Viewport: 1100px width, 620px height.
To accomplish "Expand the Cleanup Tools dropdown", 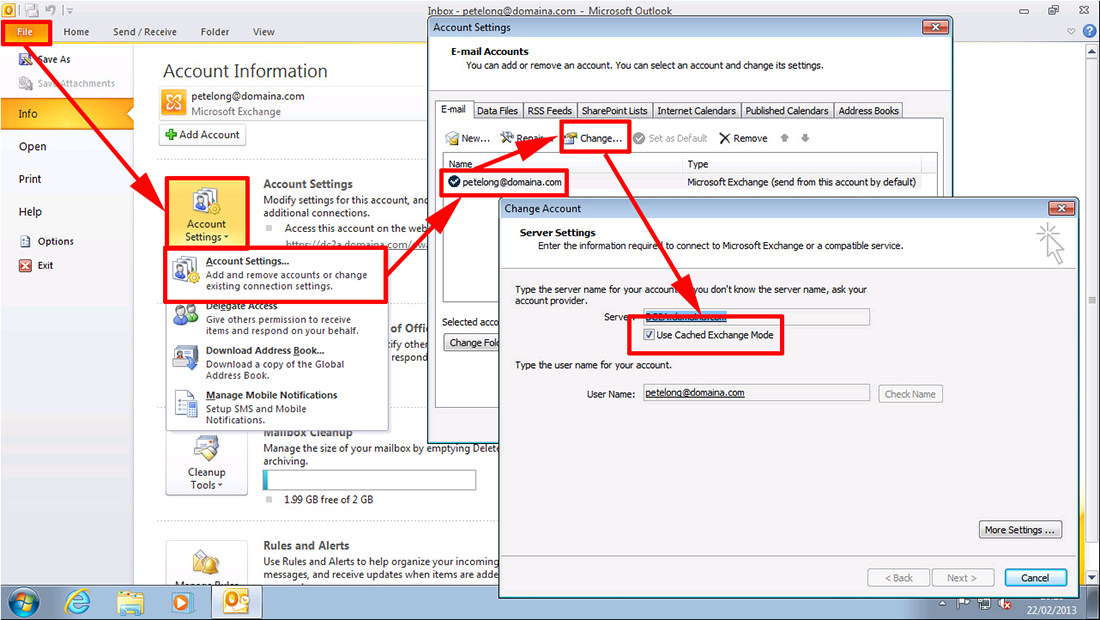I will (206, 464).
